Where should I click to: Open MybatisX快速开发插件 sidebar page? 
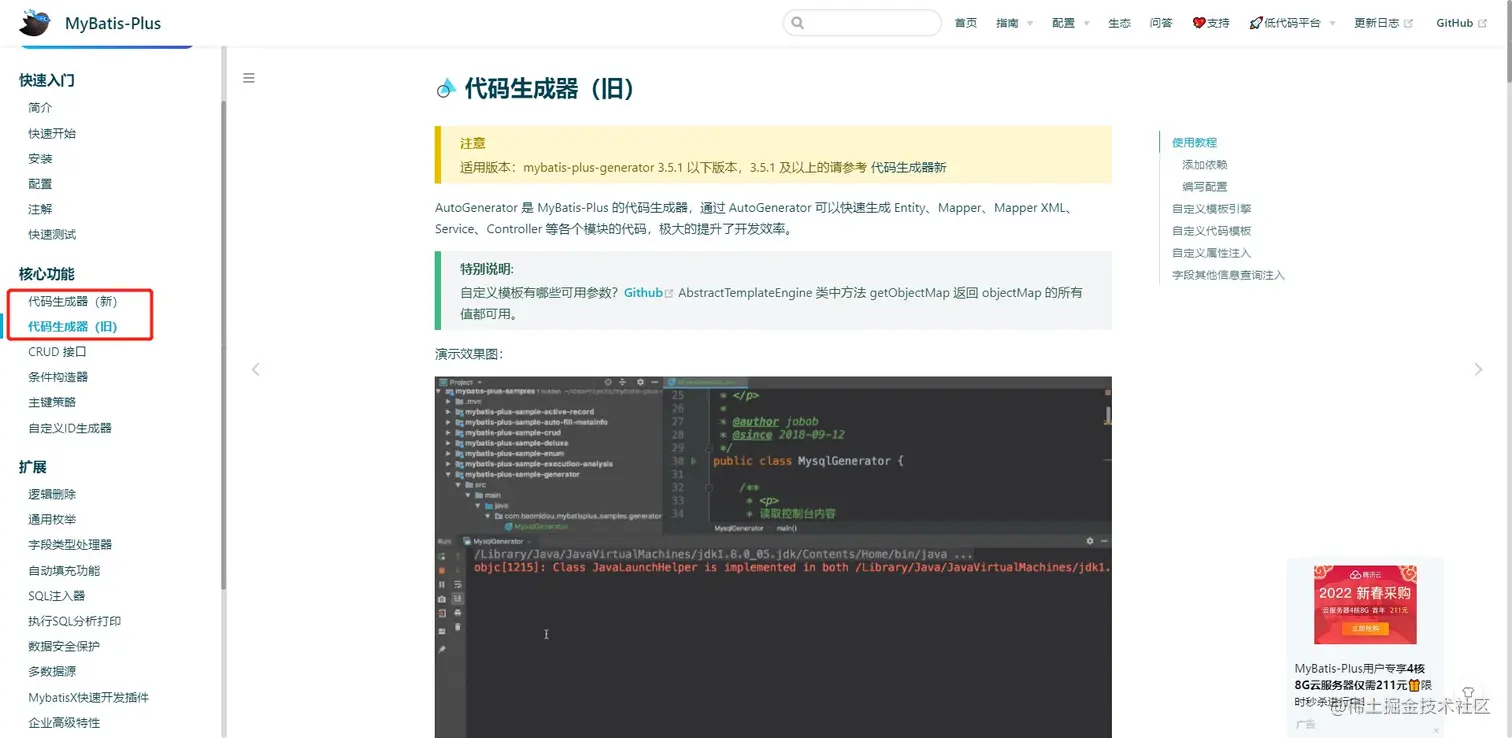[x=88, y=698]
